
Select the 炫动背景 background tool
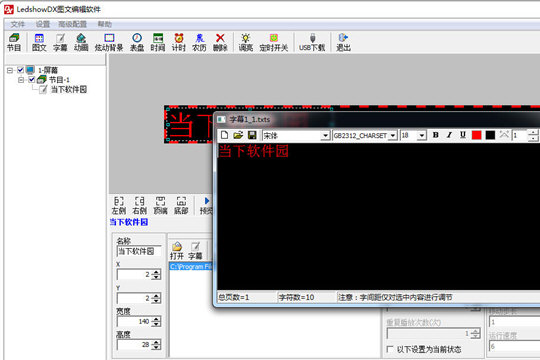point(109,42)
